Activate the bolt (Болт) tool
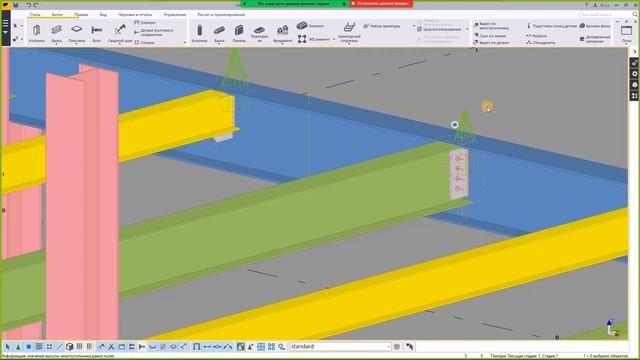Screen dimensions: 640x360 (x=96, y=33)
